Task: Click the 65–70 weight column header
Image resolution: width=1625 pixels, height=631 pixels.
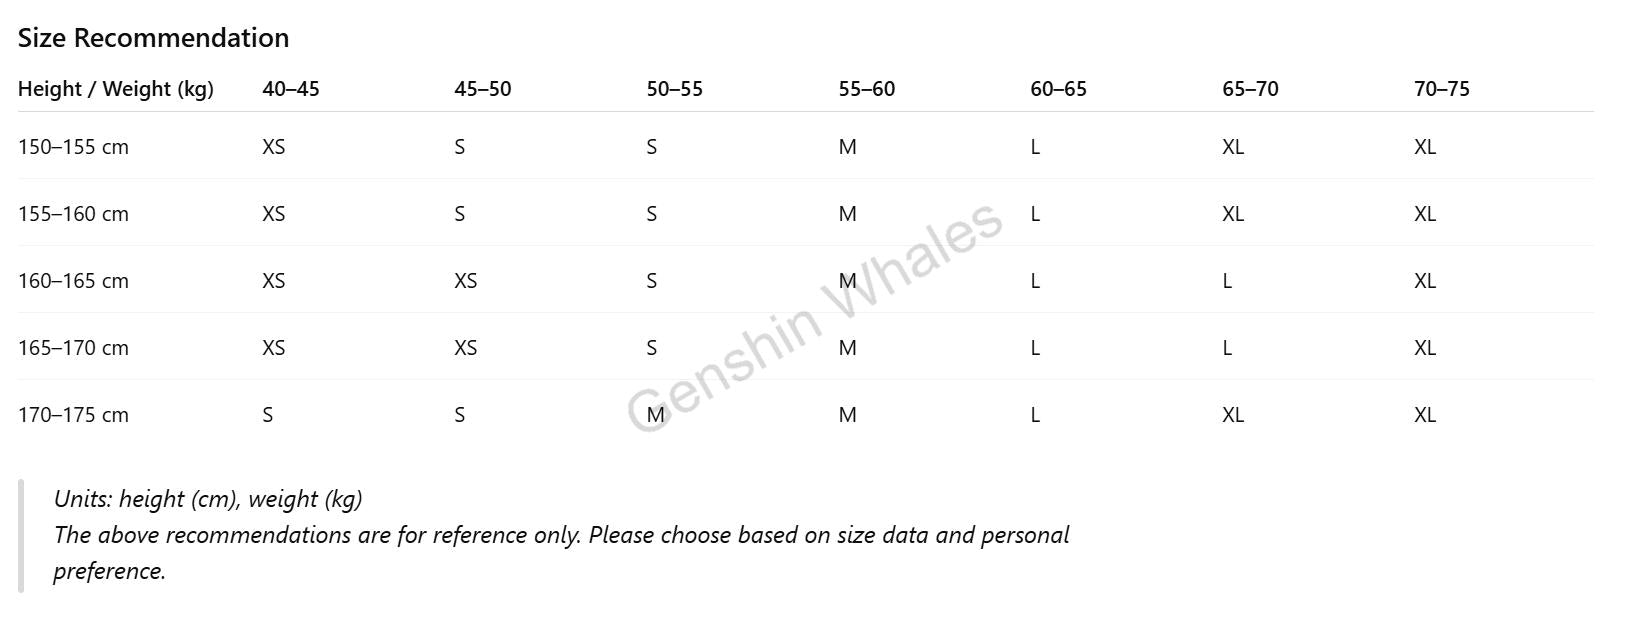Action: point(1250,89)
